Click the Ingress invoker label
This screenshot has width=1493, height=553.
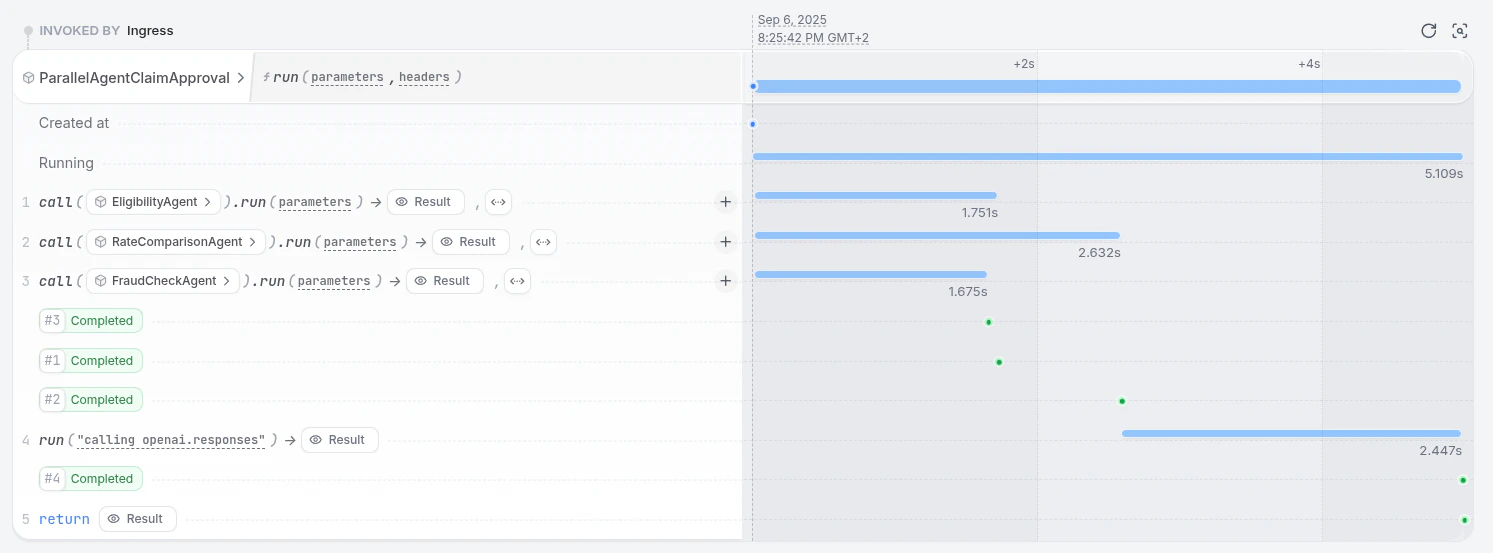(x=150, y=31)
